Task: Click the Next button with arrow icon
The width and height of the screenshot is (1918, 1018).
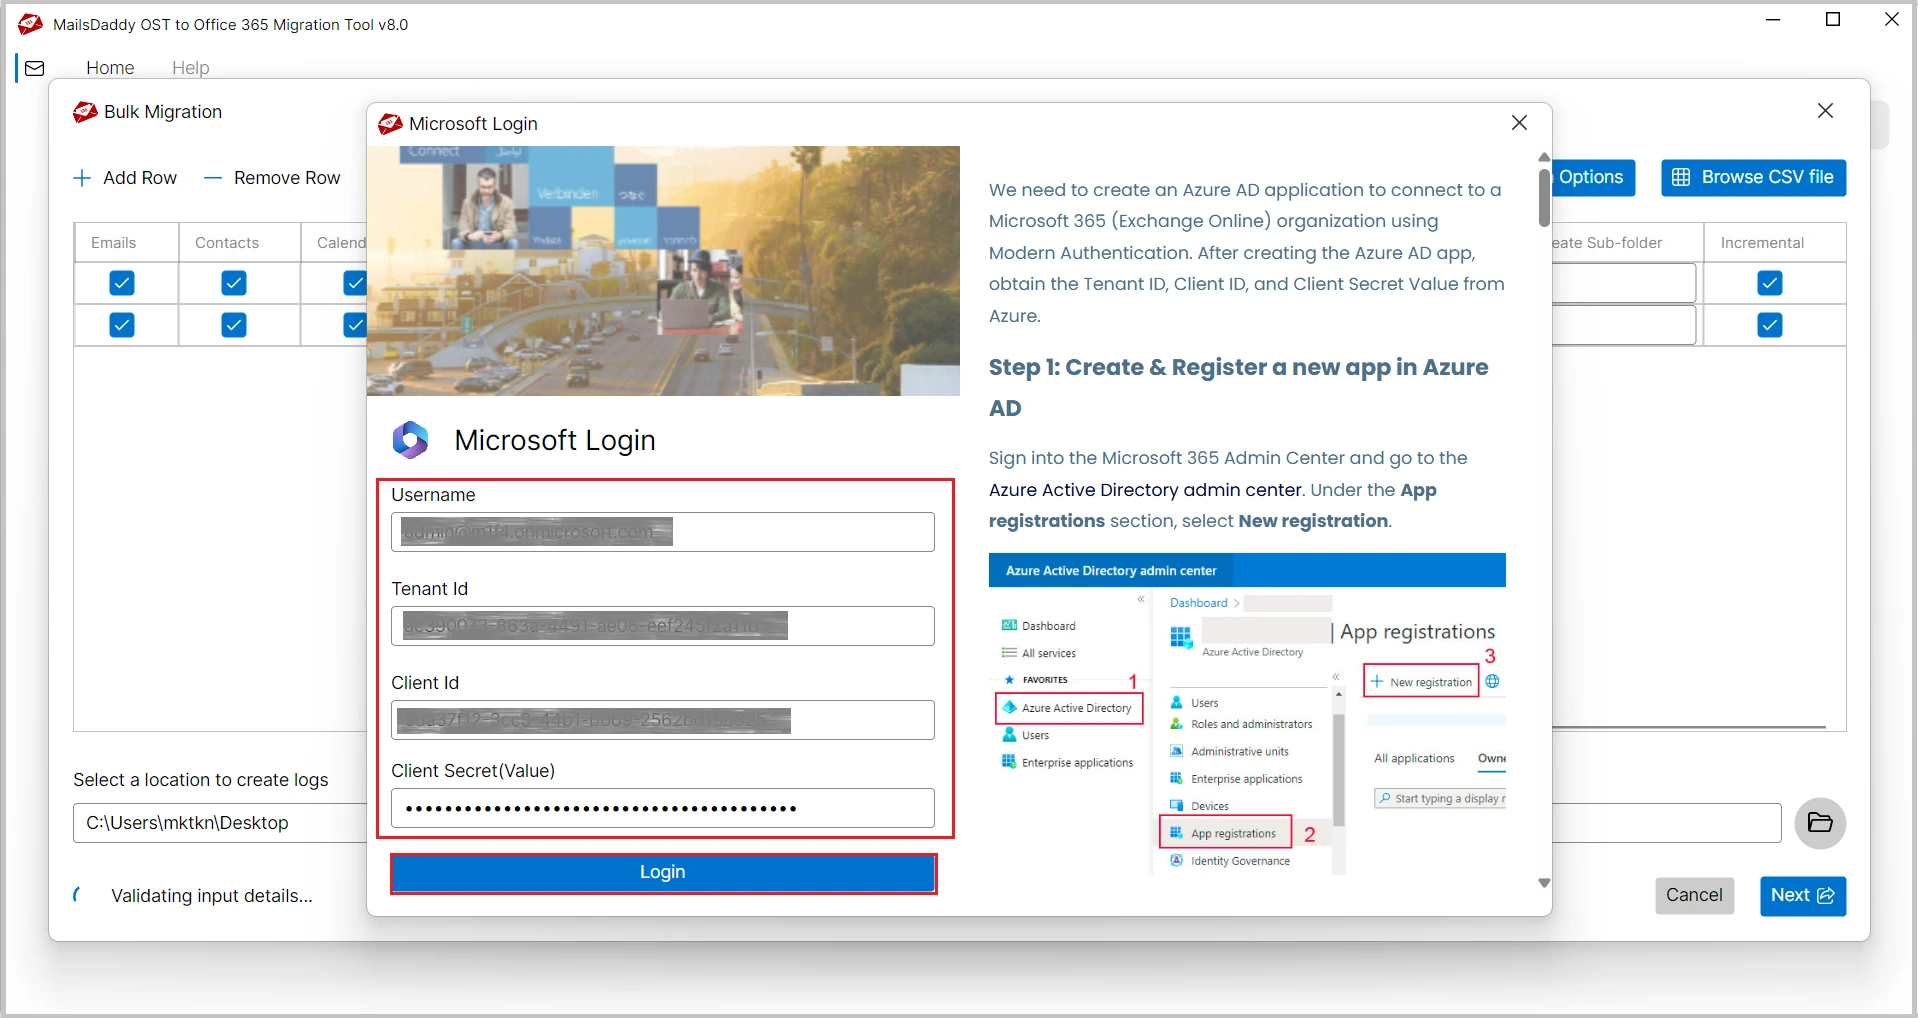Action: click(x=1802, y=895)
